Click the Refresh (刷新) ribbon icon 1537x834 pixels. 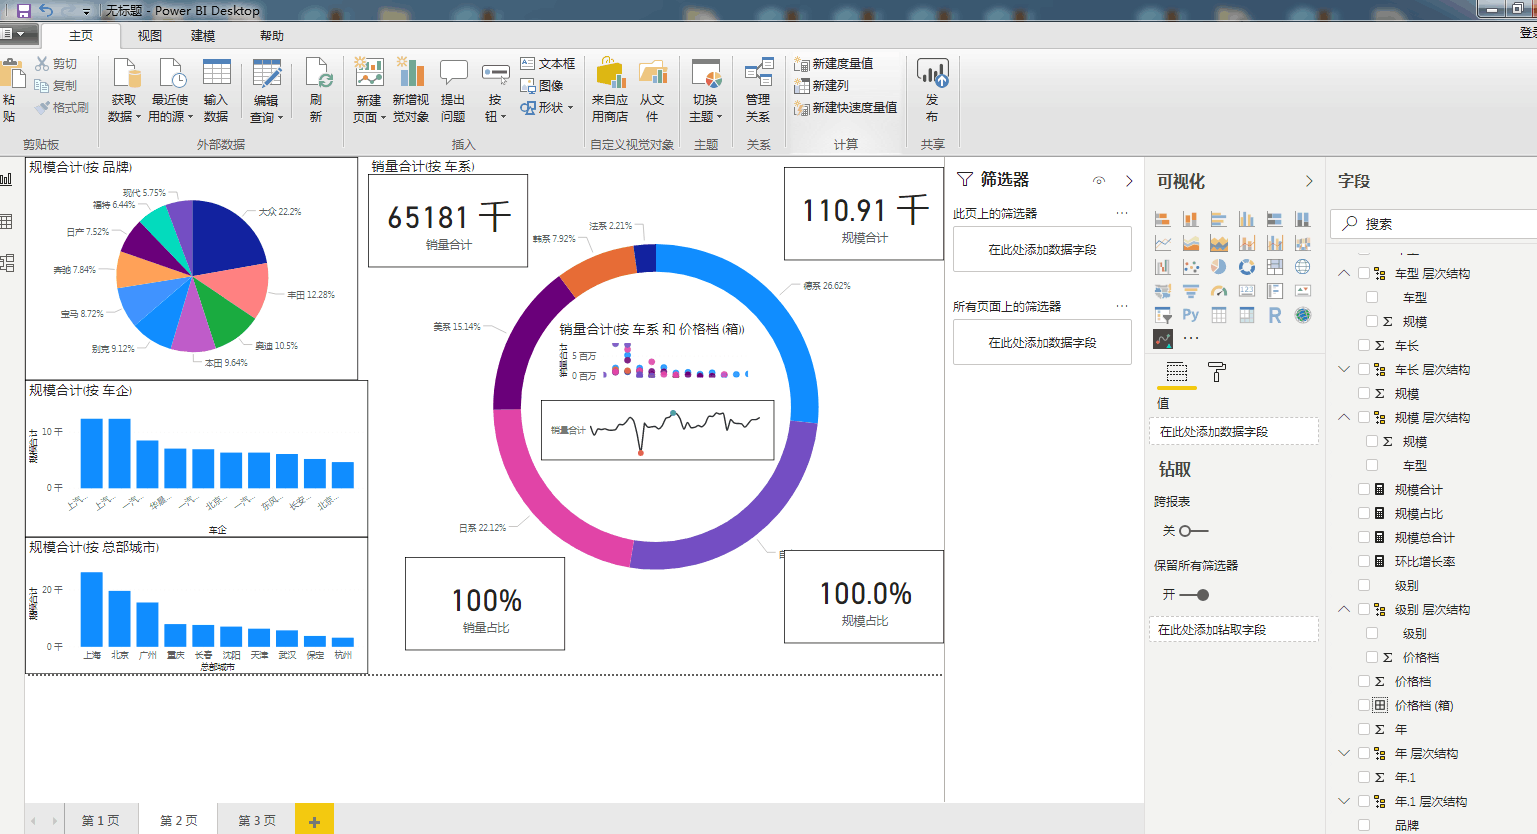point(317,90)
